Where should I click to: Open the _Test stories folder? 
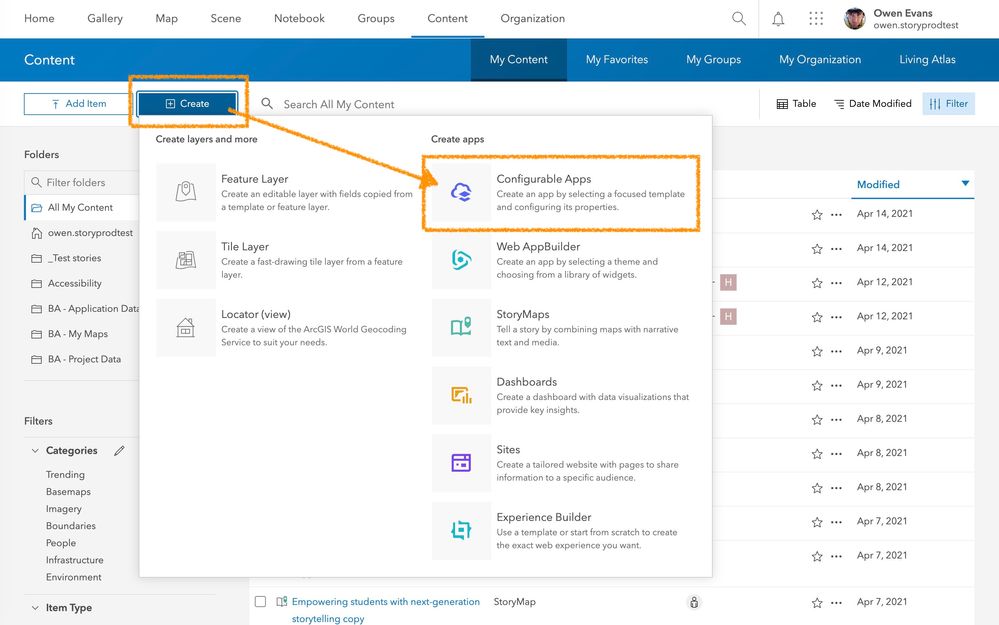coord(77,258)
